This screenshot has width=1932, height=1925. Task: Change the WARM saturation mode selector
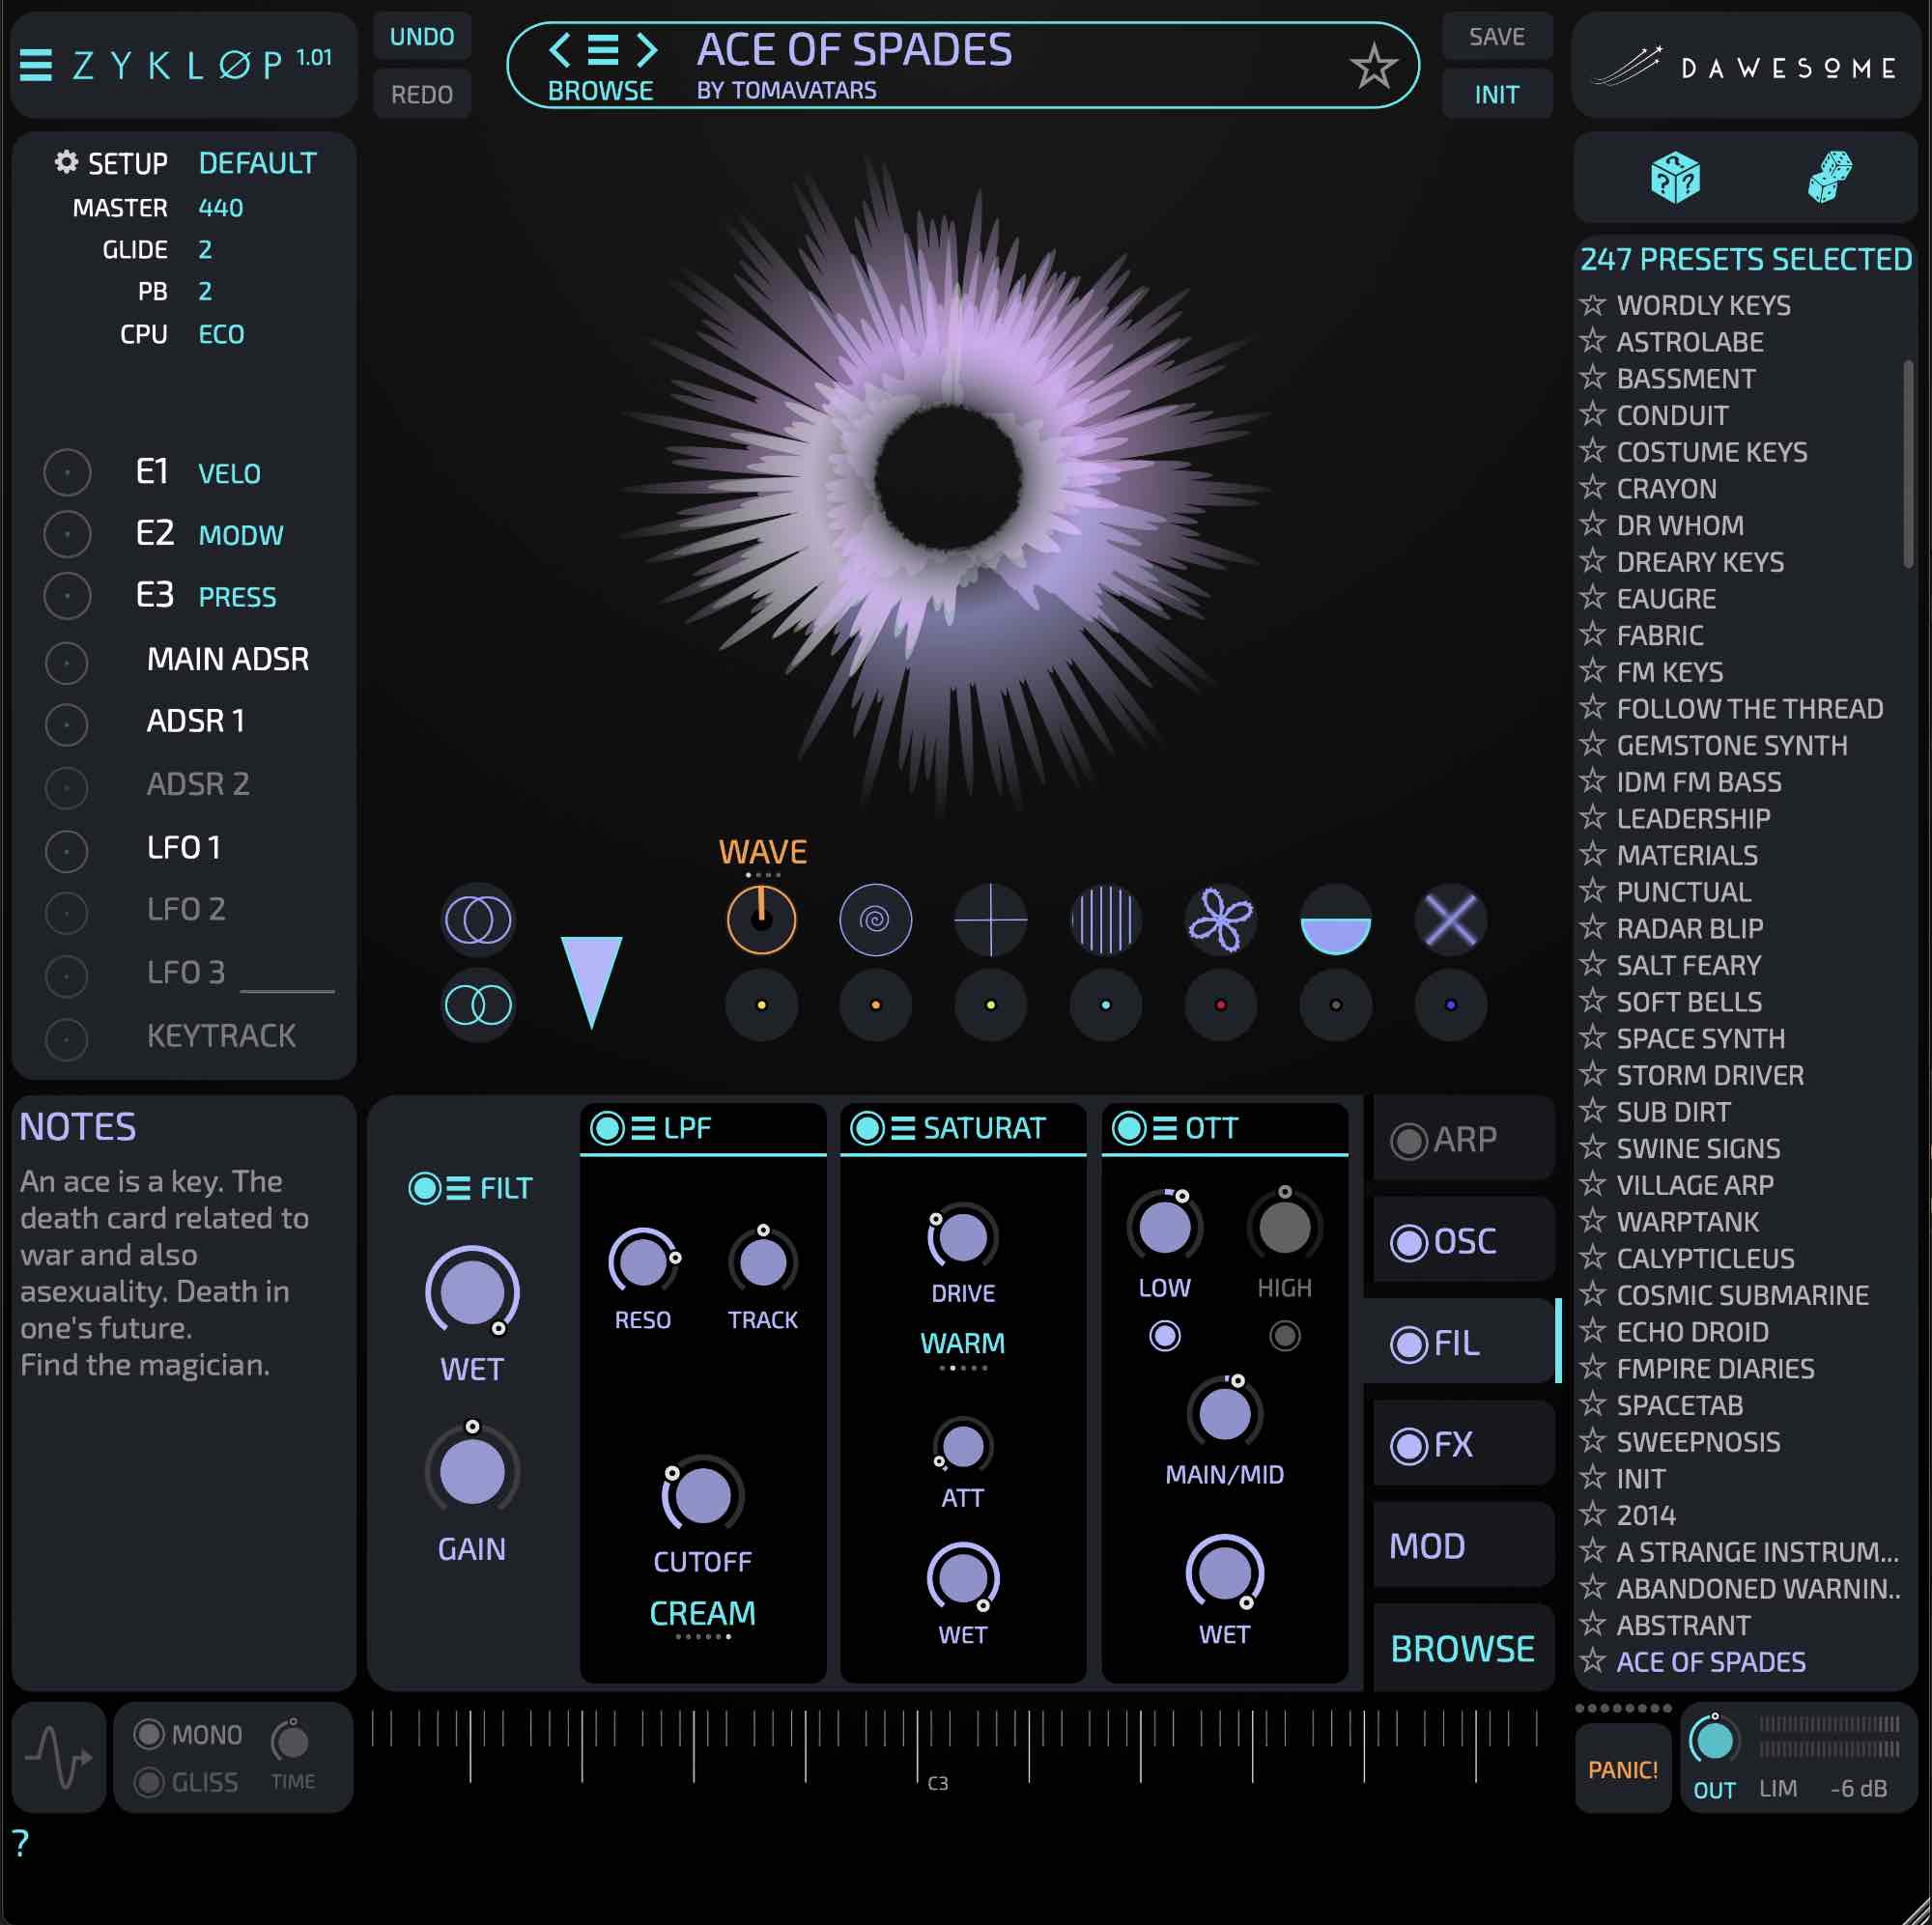962,1343
